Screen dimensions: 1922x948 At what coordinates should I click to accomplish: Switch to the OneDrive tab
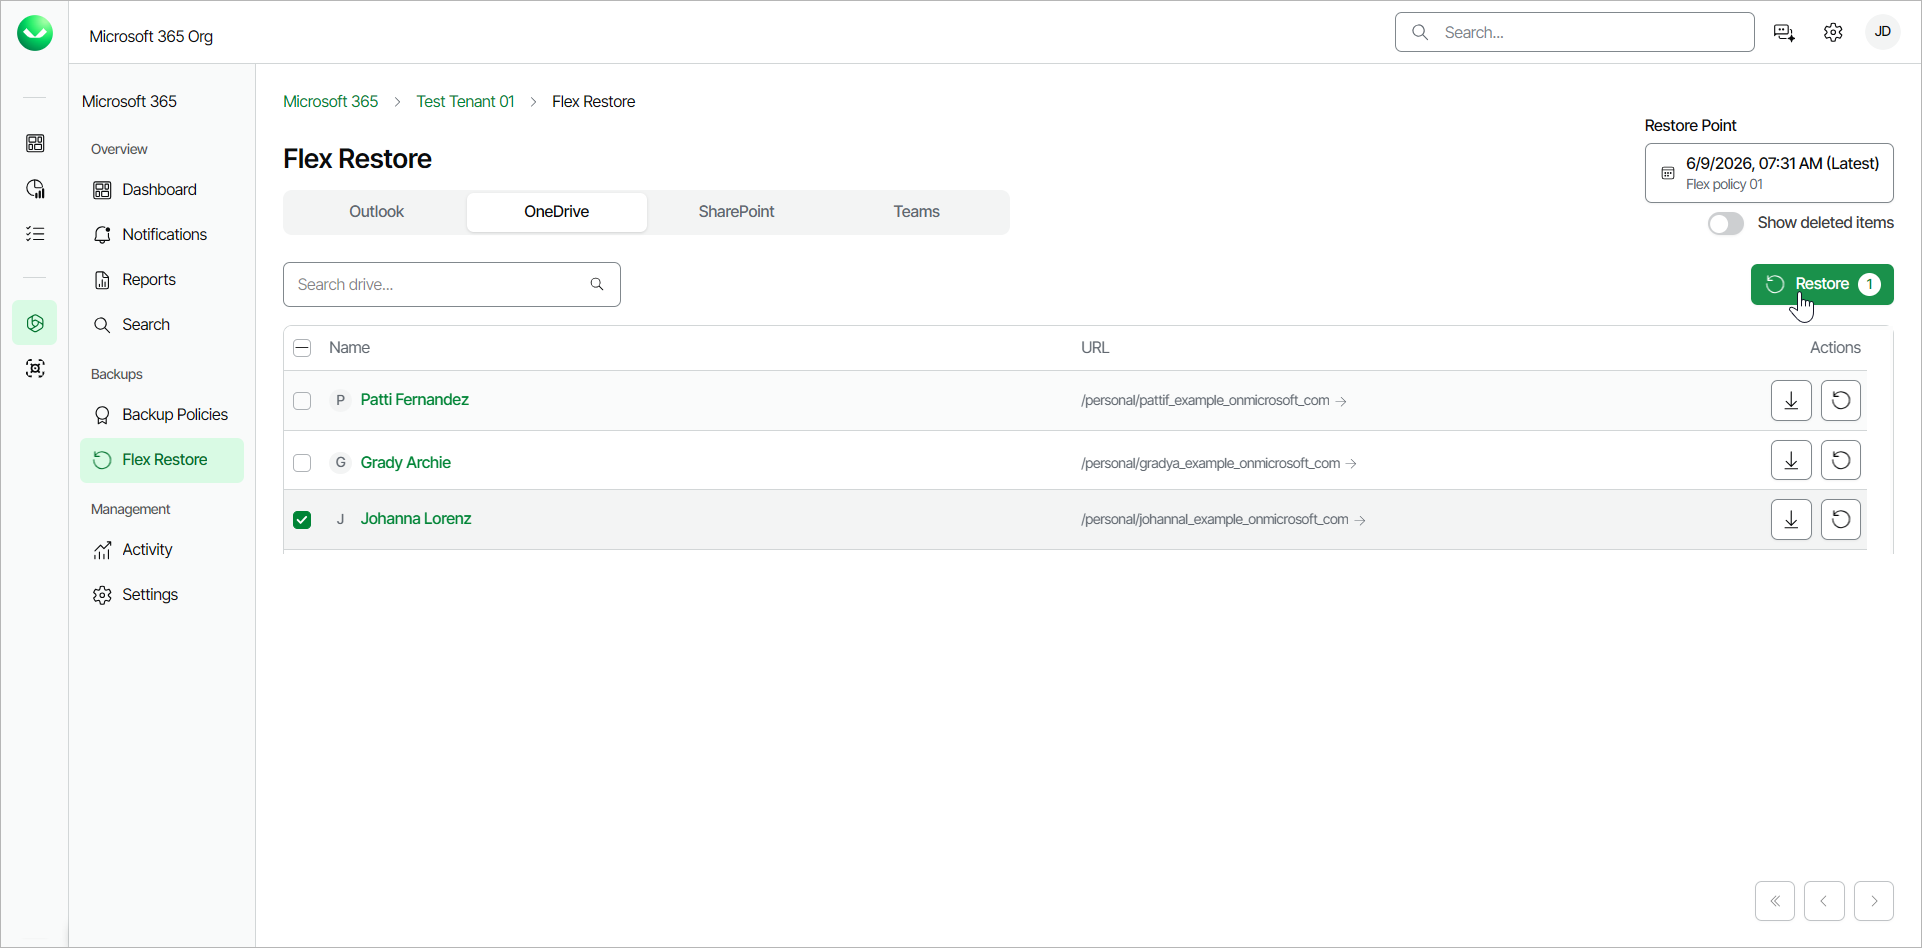click(x=557, y=212)
